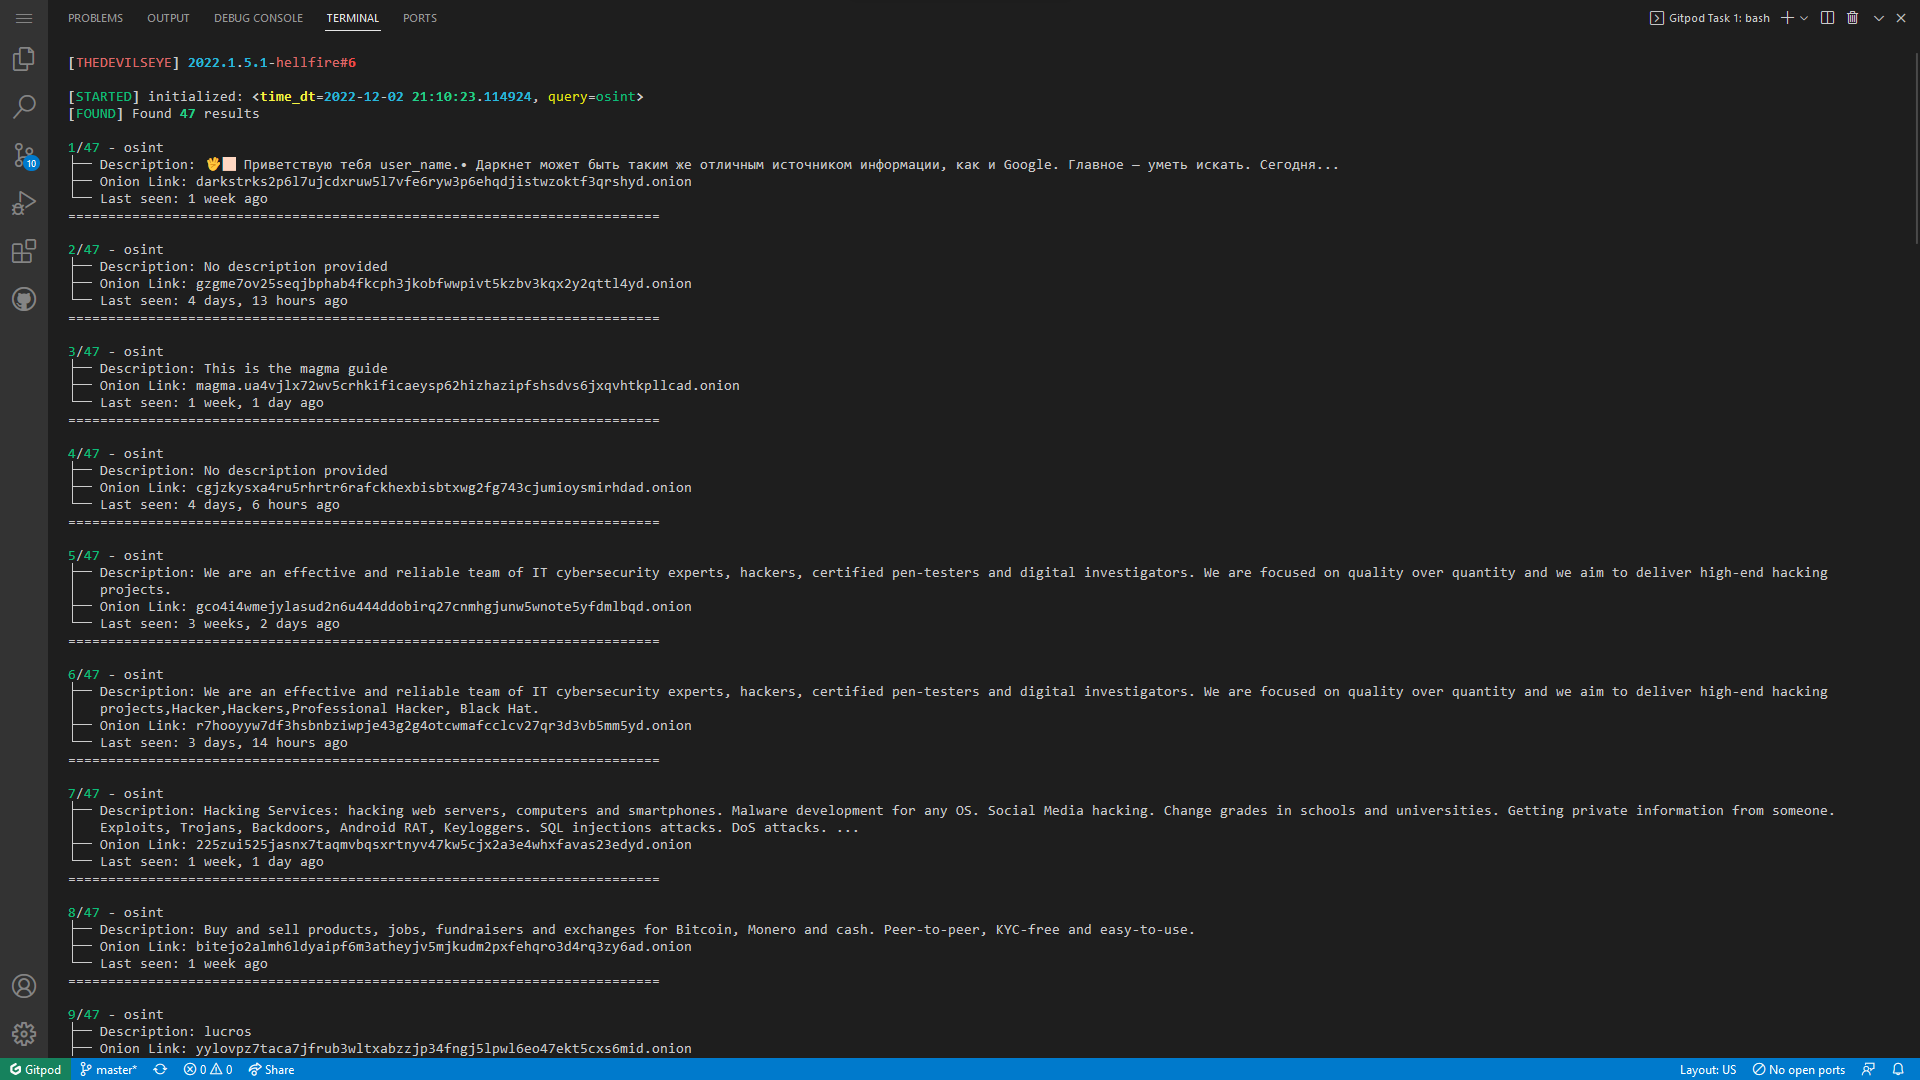Click 'Last seen: 4 days, 13 hours ago'
Image resolution: width=1920 pixels, height=1080 pixels.
[x=223, y=301]
